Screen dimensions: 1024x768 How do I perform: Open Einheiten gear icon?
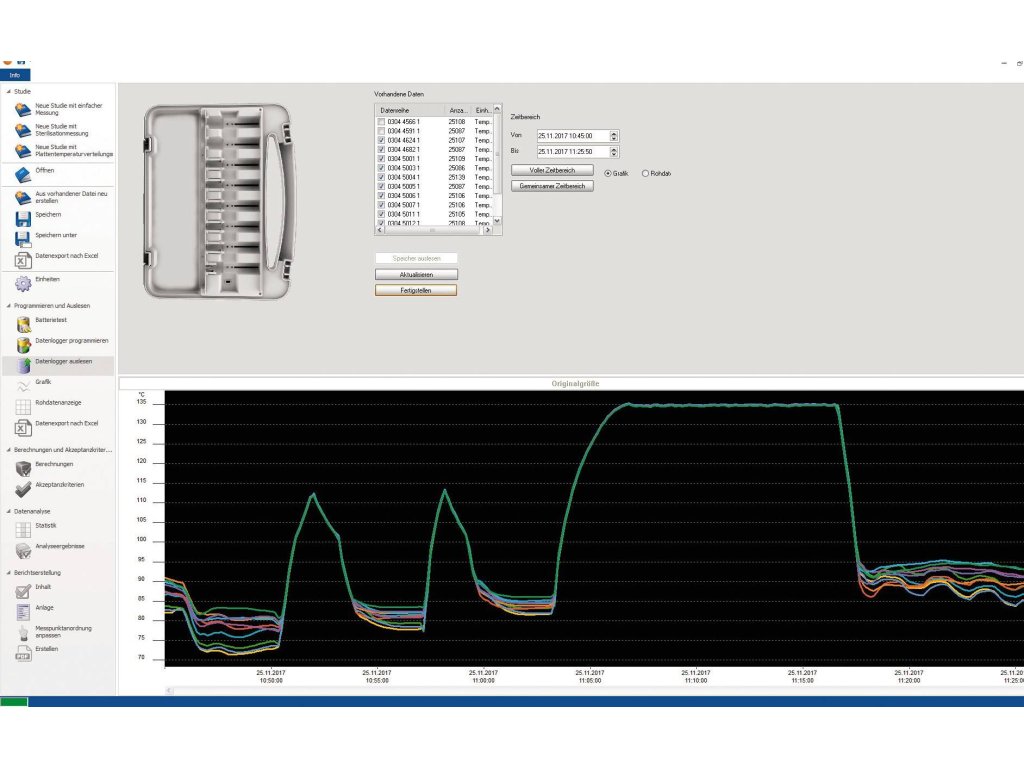(x=23, y=283)
